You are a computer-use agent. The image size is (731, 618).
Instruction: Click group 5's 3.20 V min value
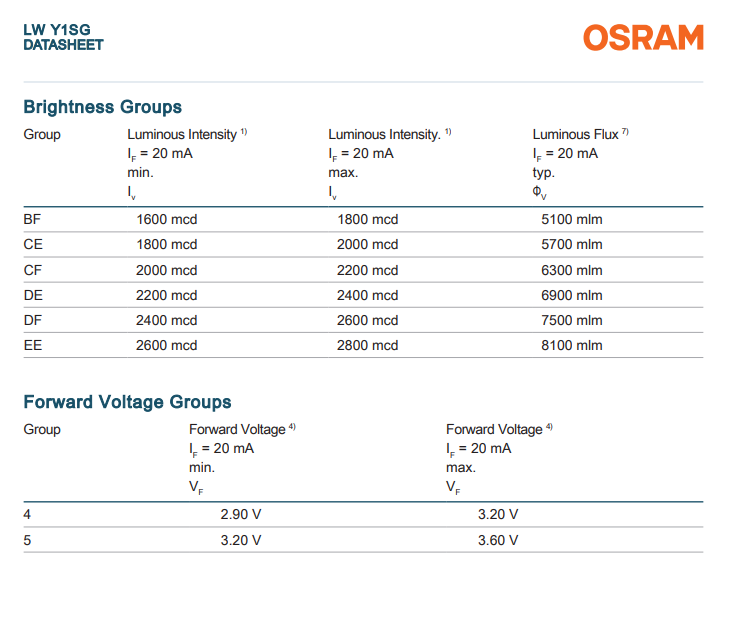pyautogui.click(x=241, y=541)
